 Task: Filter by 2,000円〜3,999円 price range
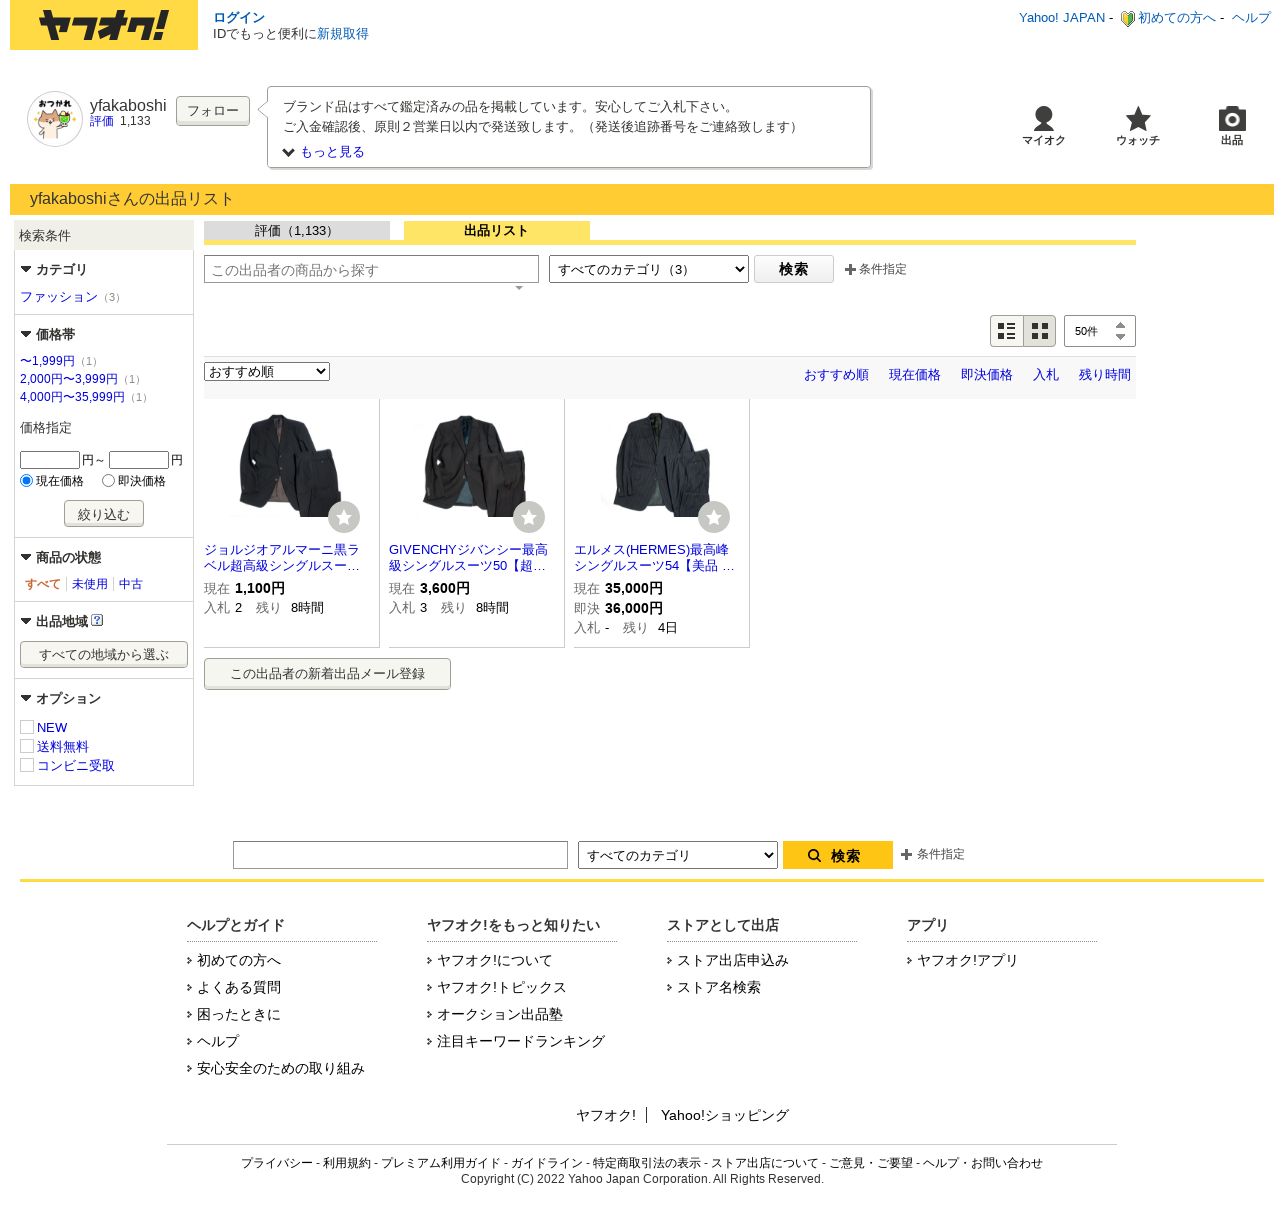click(x=69, y=379)
